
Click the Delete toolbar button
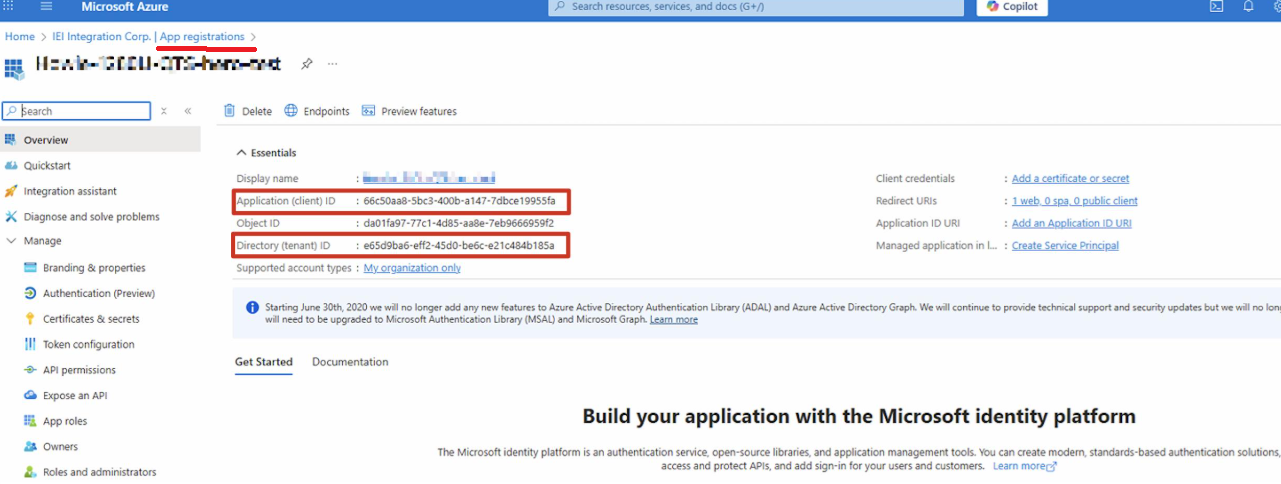click(x=247, y=111)
